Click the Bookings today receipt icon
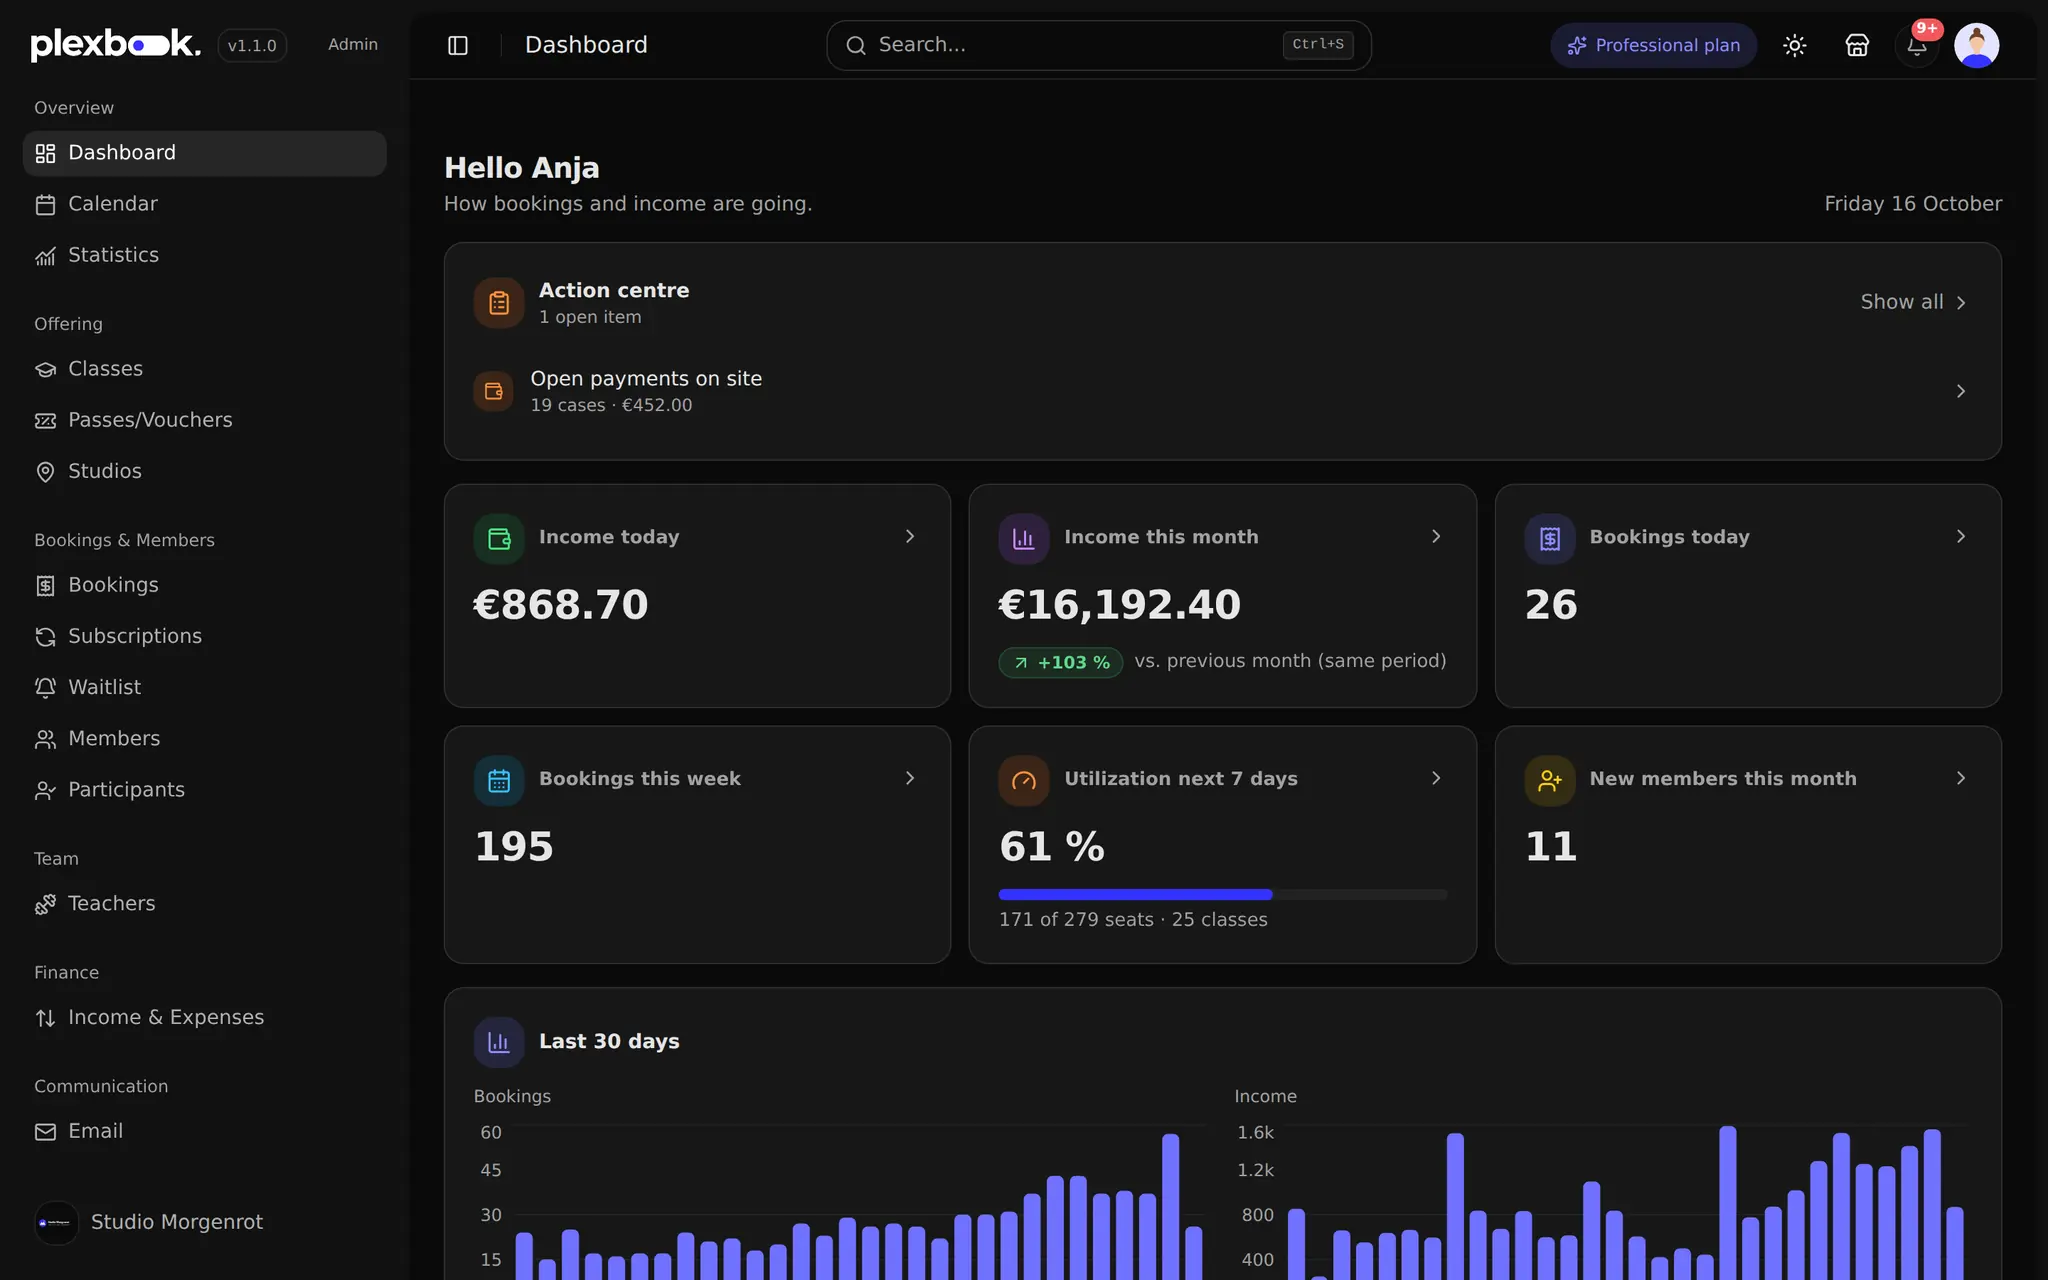The width and height of the screenshot is (2048, 1280). click(x=1550, y=539)
